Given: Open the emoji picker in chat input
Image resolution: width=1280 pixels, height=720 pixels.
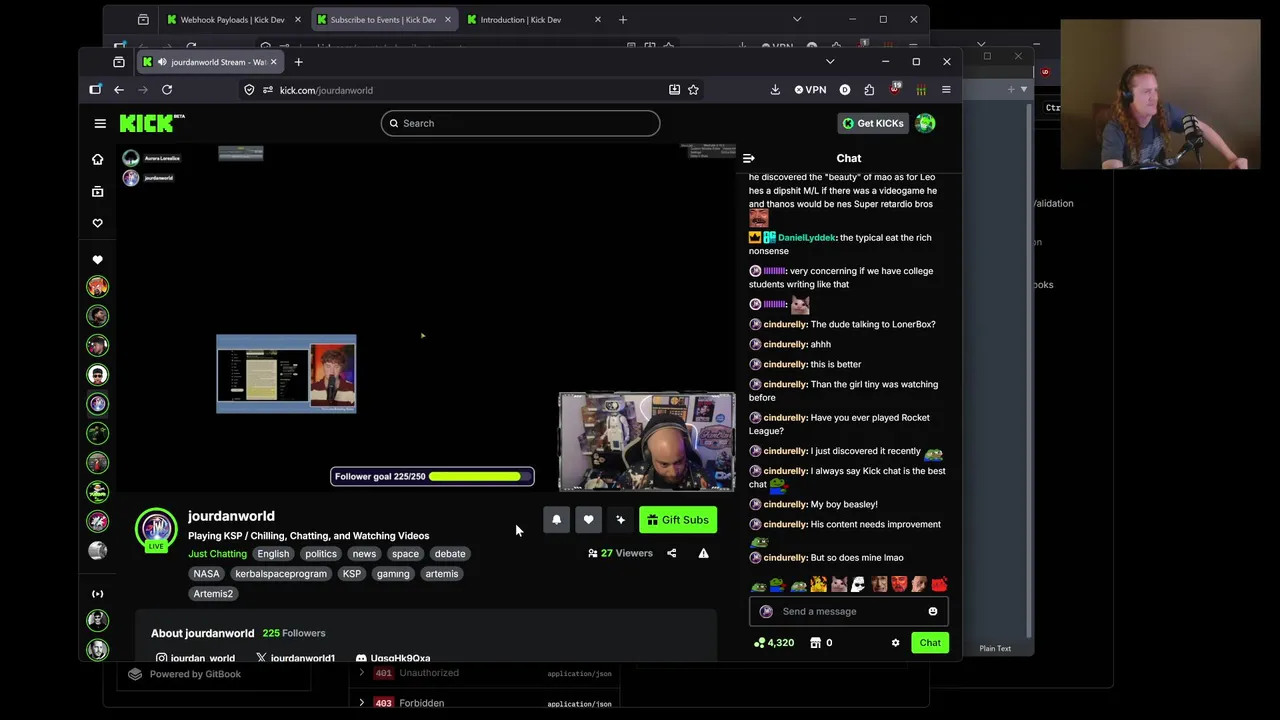Looking at the screenshot, I should pyautogui.click(x=933, y=611).
